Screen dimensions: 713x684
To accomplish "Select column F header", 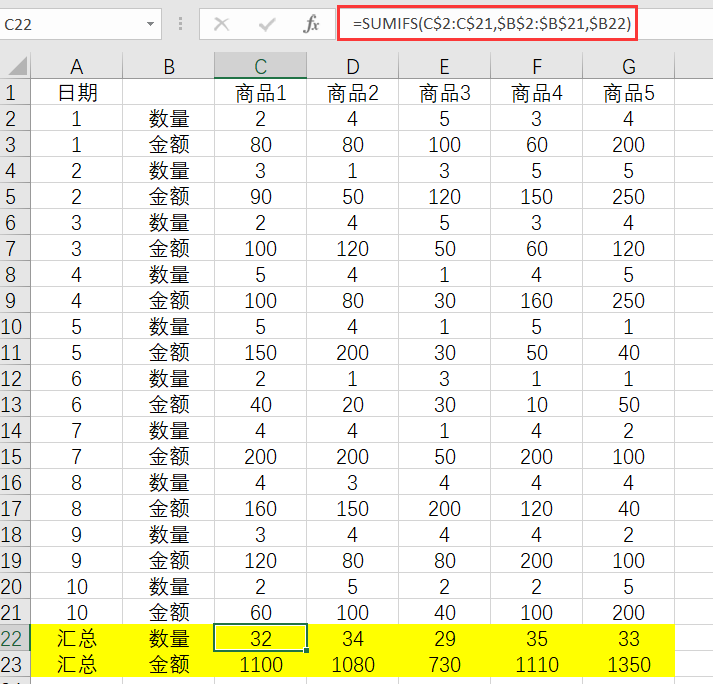I will click(x=537, y=66).
